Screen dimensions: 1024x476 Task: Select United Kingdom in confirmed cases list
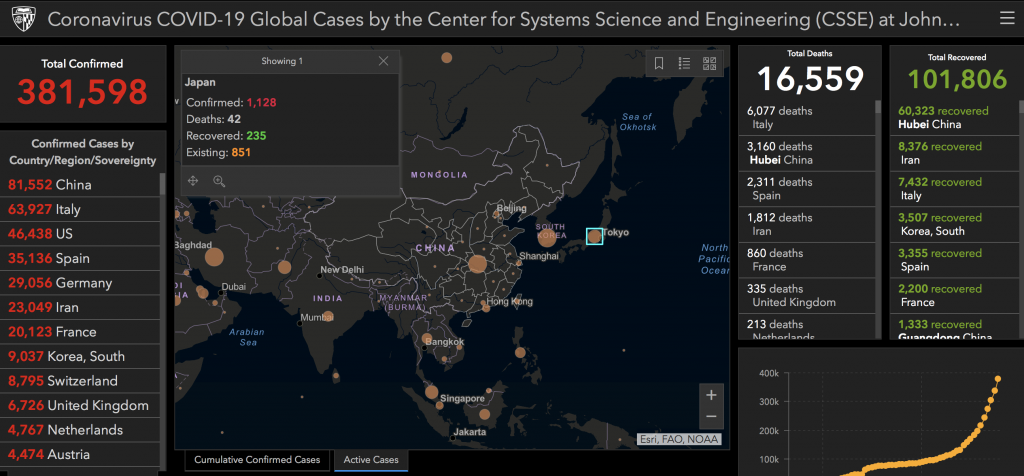pyautogui.click(x=80, y=405)
